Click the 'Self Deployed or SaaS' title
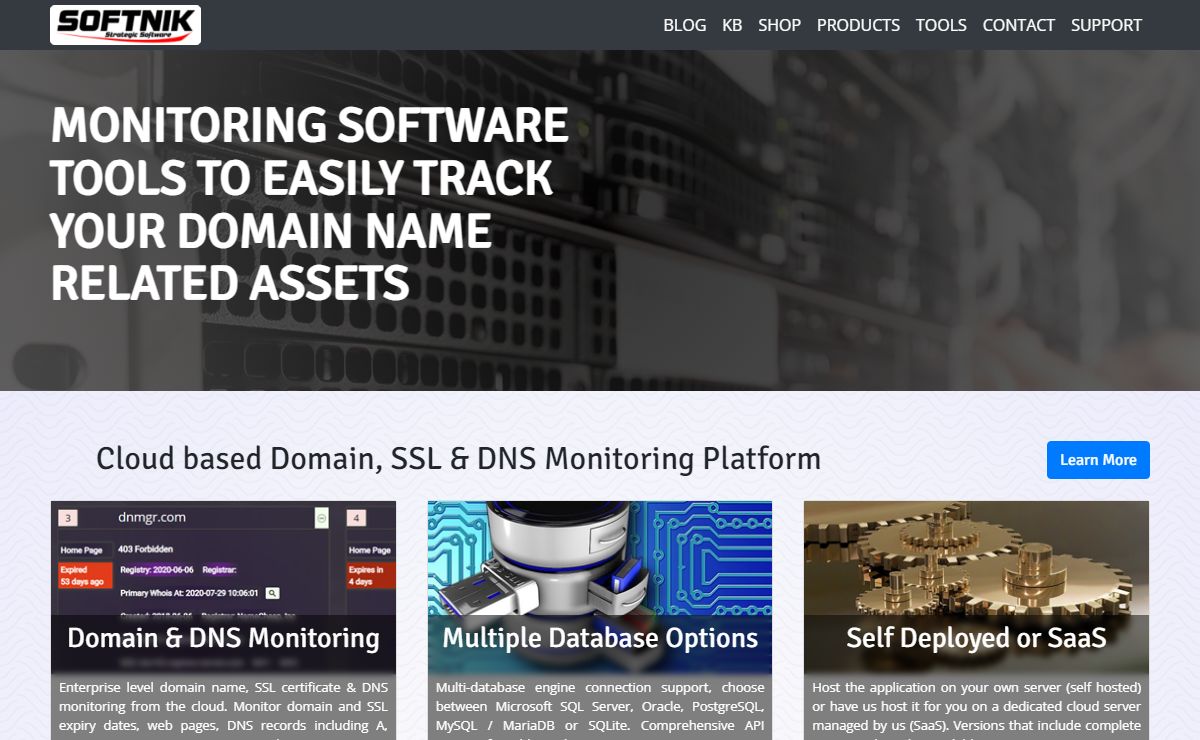Image resolution: width=1200 pixels, height=740 pixels. click(x=976, y=638)
